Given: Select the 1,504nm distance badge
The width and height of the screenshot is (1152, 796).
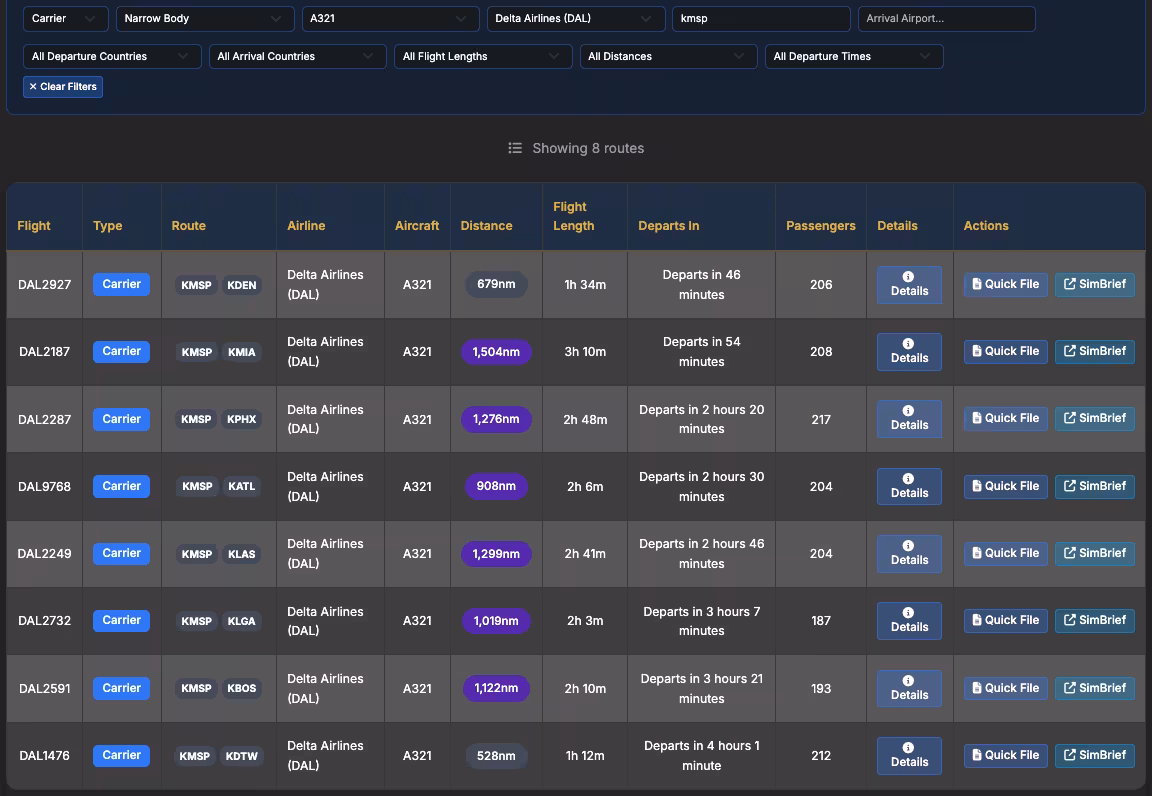Looking at the screenshot, I should [x=496, y=352].
